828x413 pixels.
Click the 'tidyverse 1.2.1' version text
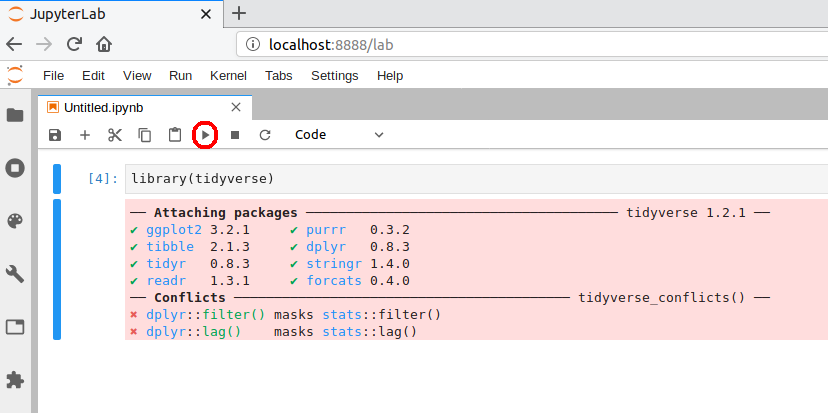point(686,213)
